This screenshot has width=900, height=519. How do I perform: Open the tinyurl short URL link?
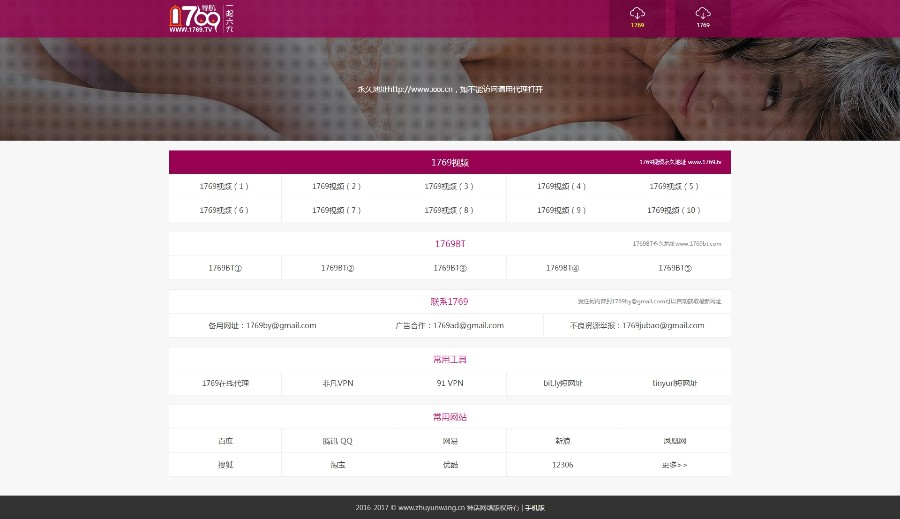point(675,383)
